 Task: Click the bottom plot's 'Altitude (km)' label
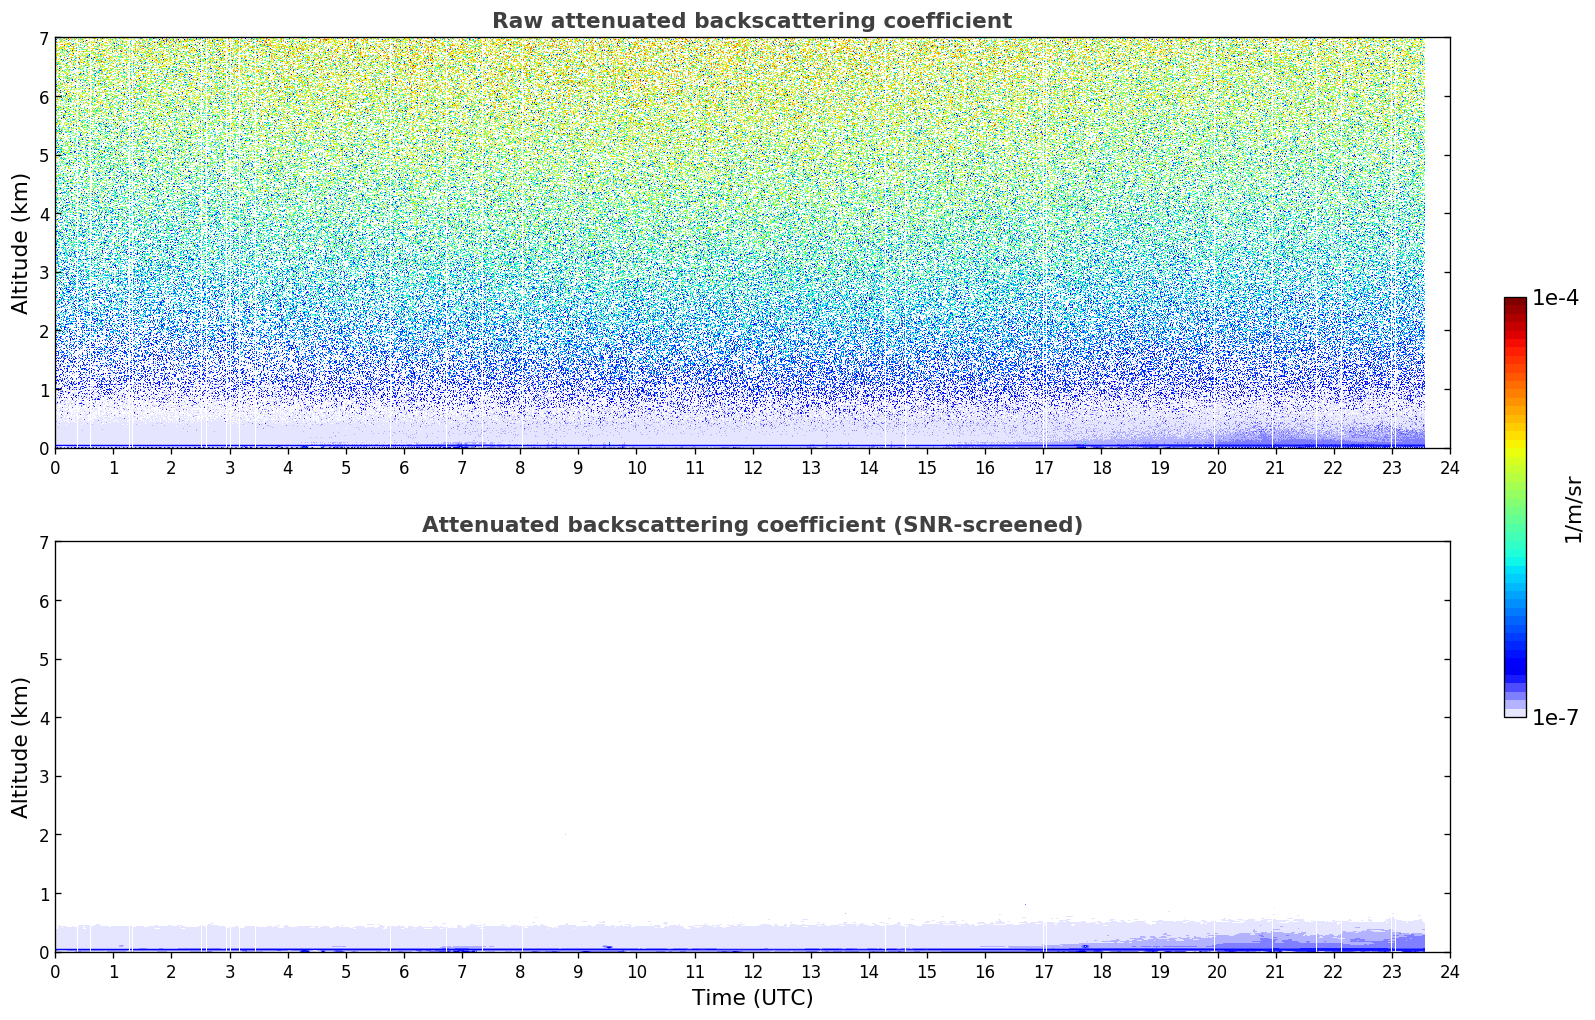(x=21, y=747)
